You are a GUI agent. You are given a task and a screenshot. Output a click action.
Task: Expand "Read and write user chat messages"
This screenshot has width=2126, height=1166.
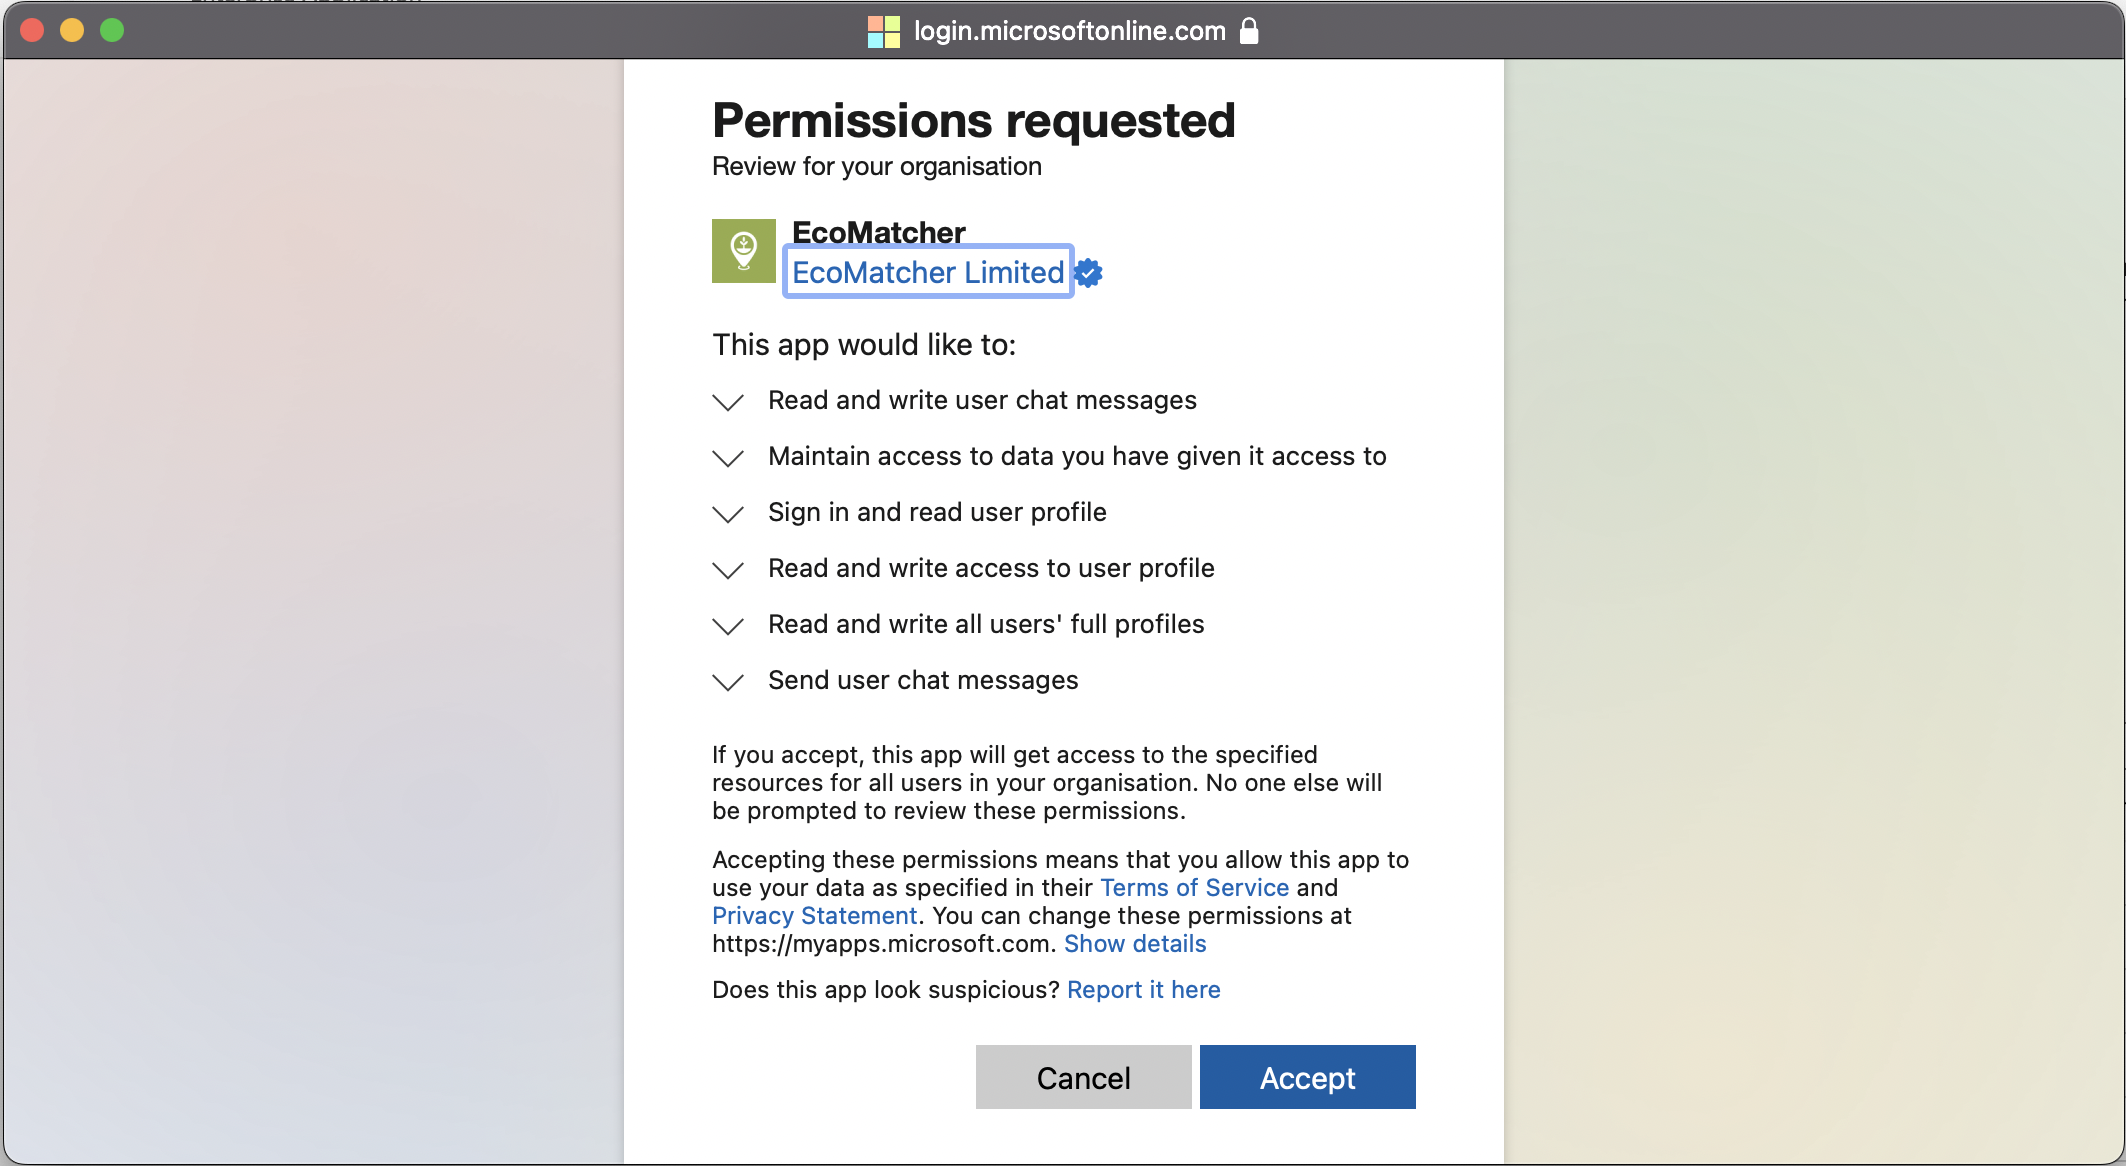(x=728, y=402)
